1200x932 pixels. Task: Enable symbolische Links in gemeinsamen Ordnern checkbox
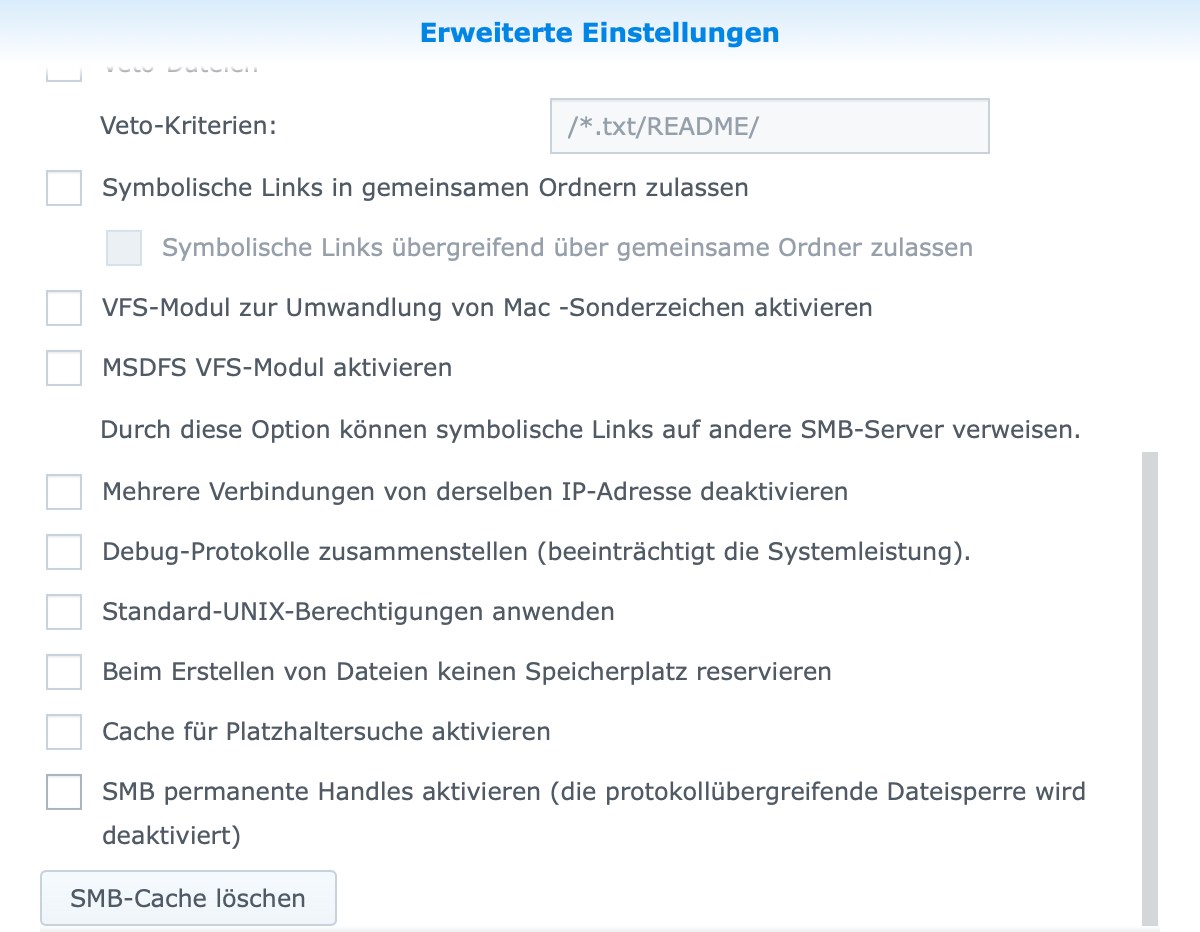click(64, 188)
